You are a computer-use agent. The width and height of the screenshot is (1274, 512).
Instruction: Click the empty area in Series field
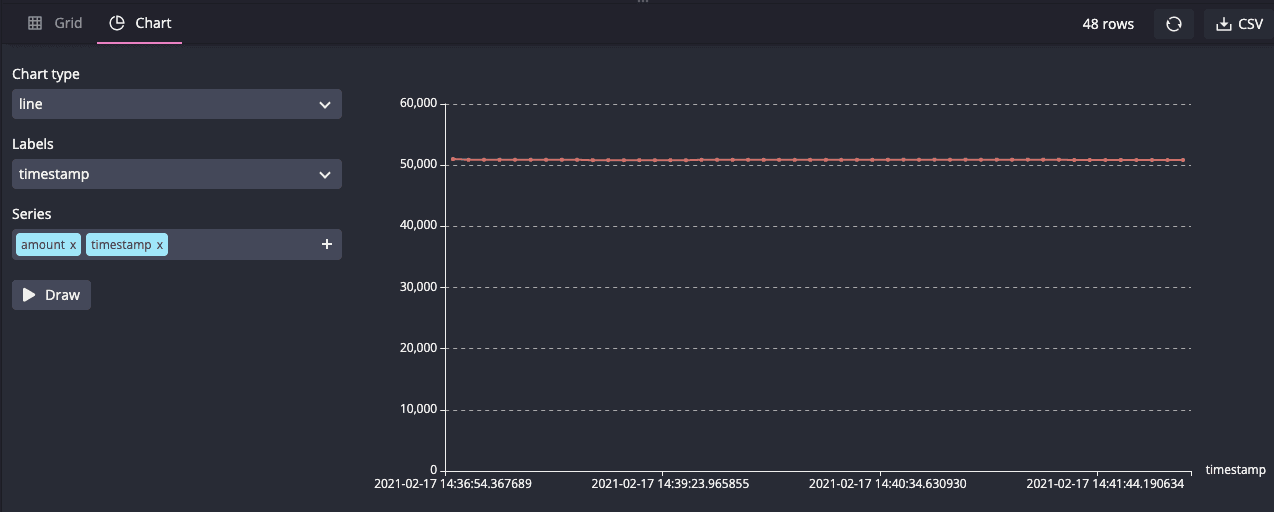(240, 245)
